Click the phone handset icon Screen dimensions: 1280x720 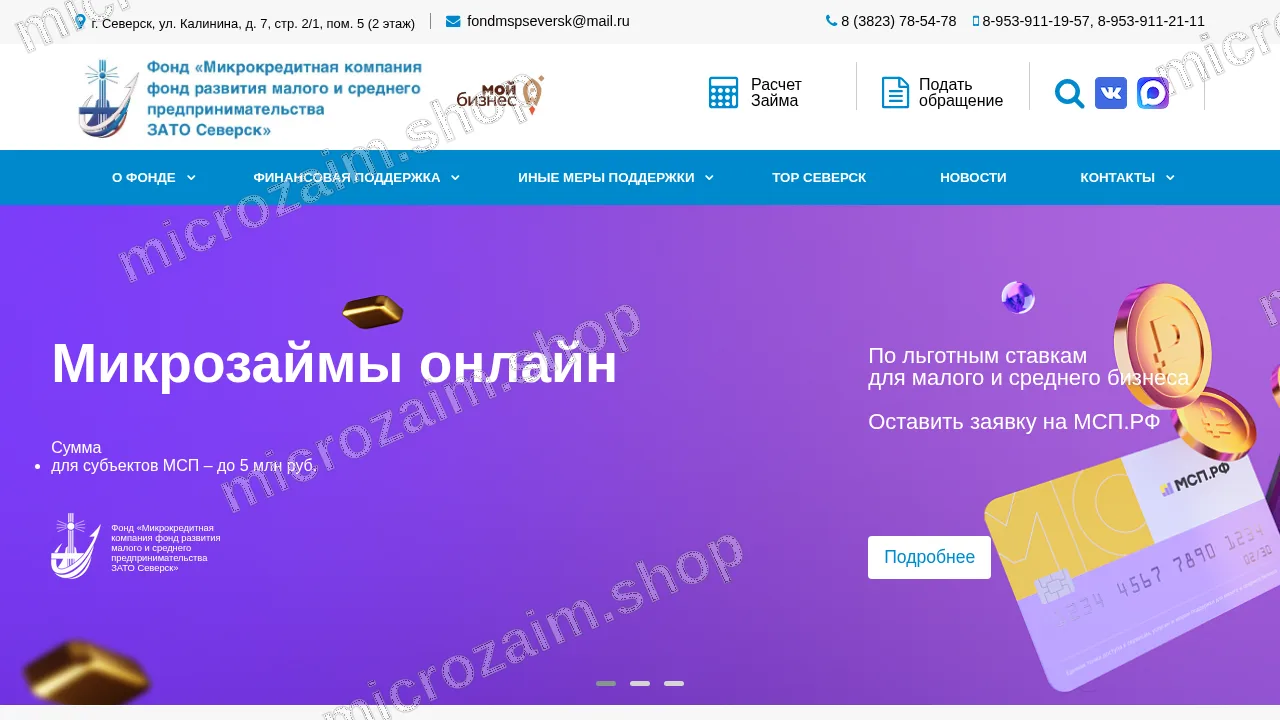[x=831, y=20]
